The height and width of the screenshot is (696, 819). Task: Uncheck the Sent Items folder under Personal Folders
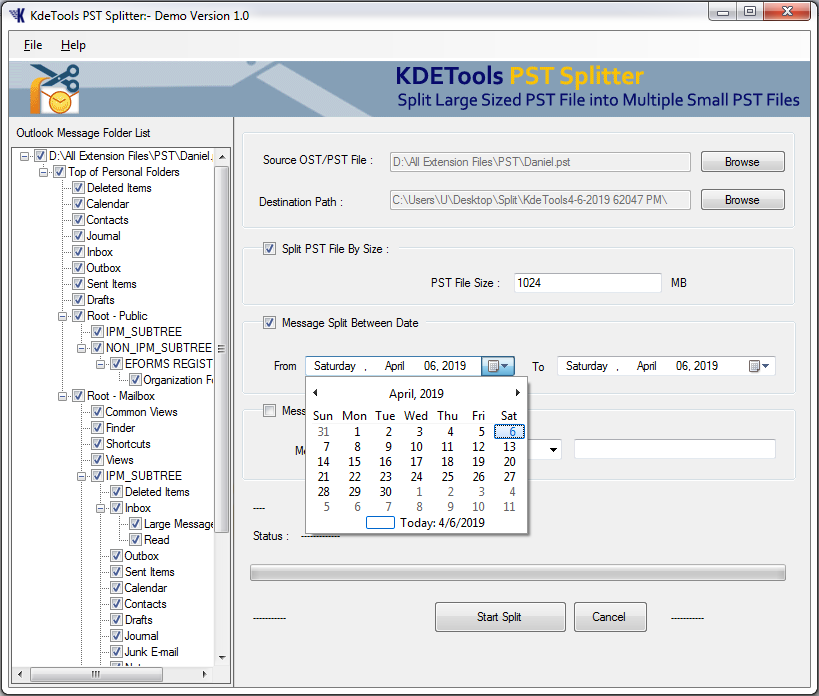(78, 284)
